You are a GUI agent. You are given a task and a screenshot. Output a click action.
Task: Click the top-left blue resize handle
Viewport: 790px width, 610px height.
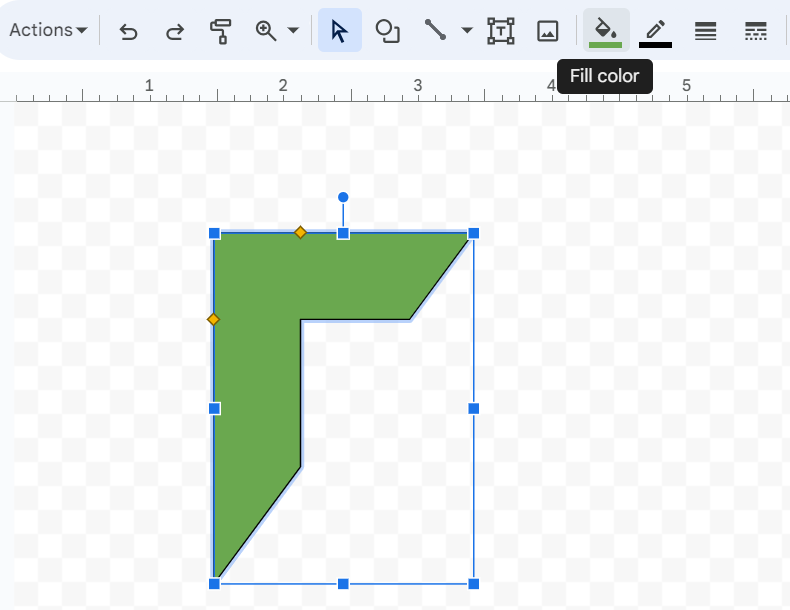coord(214,233)
